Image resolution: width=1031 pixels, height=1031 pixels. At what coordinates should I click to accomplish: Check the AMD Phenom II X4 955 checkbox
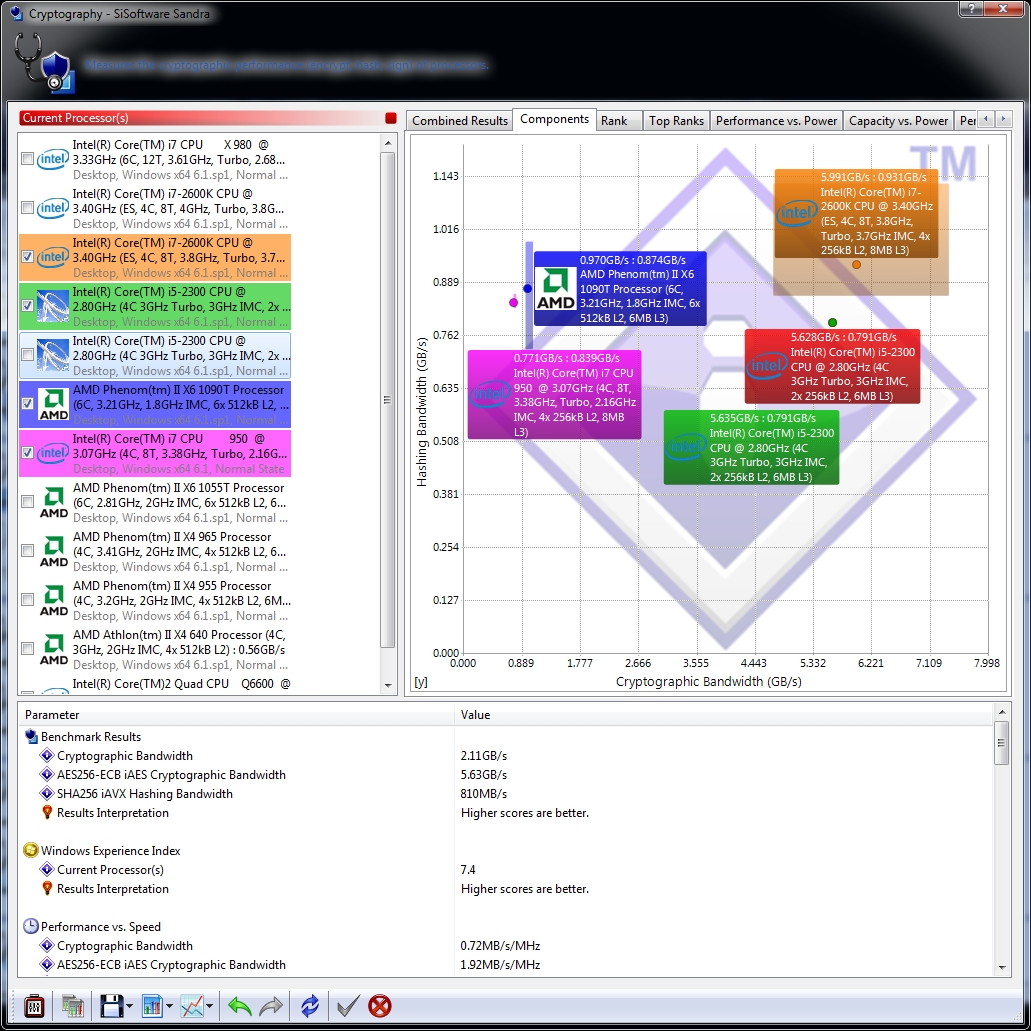(x=28, y=600)
